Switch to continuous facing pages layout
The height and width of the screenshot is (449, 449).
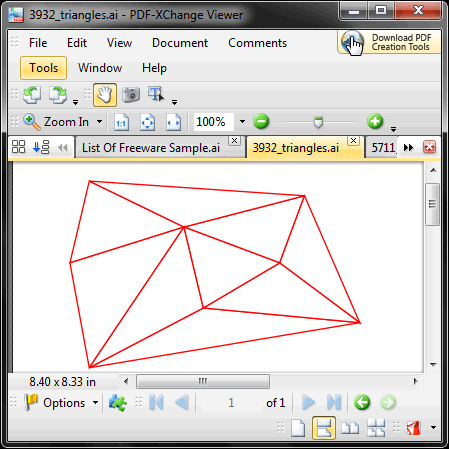point(376,428)
